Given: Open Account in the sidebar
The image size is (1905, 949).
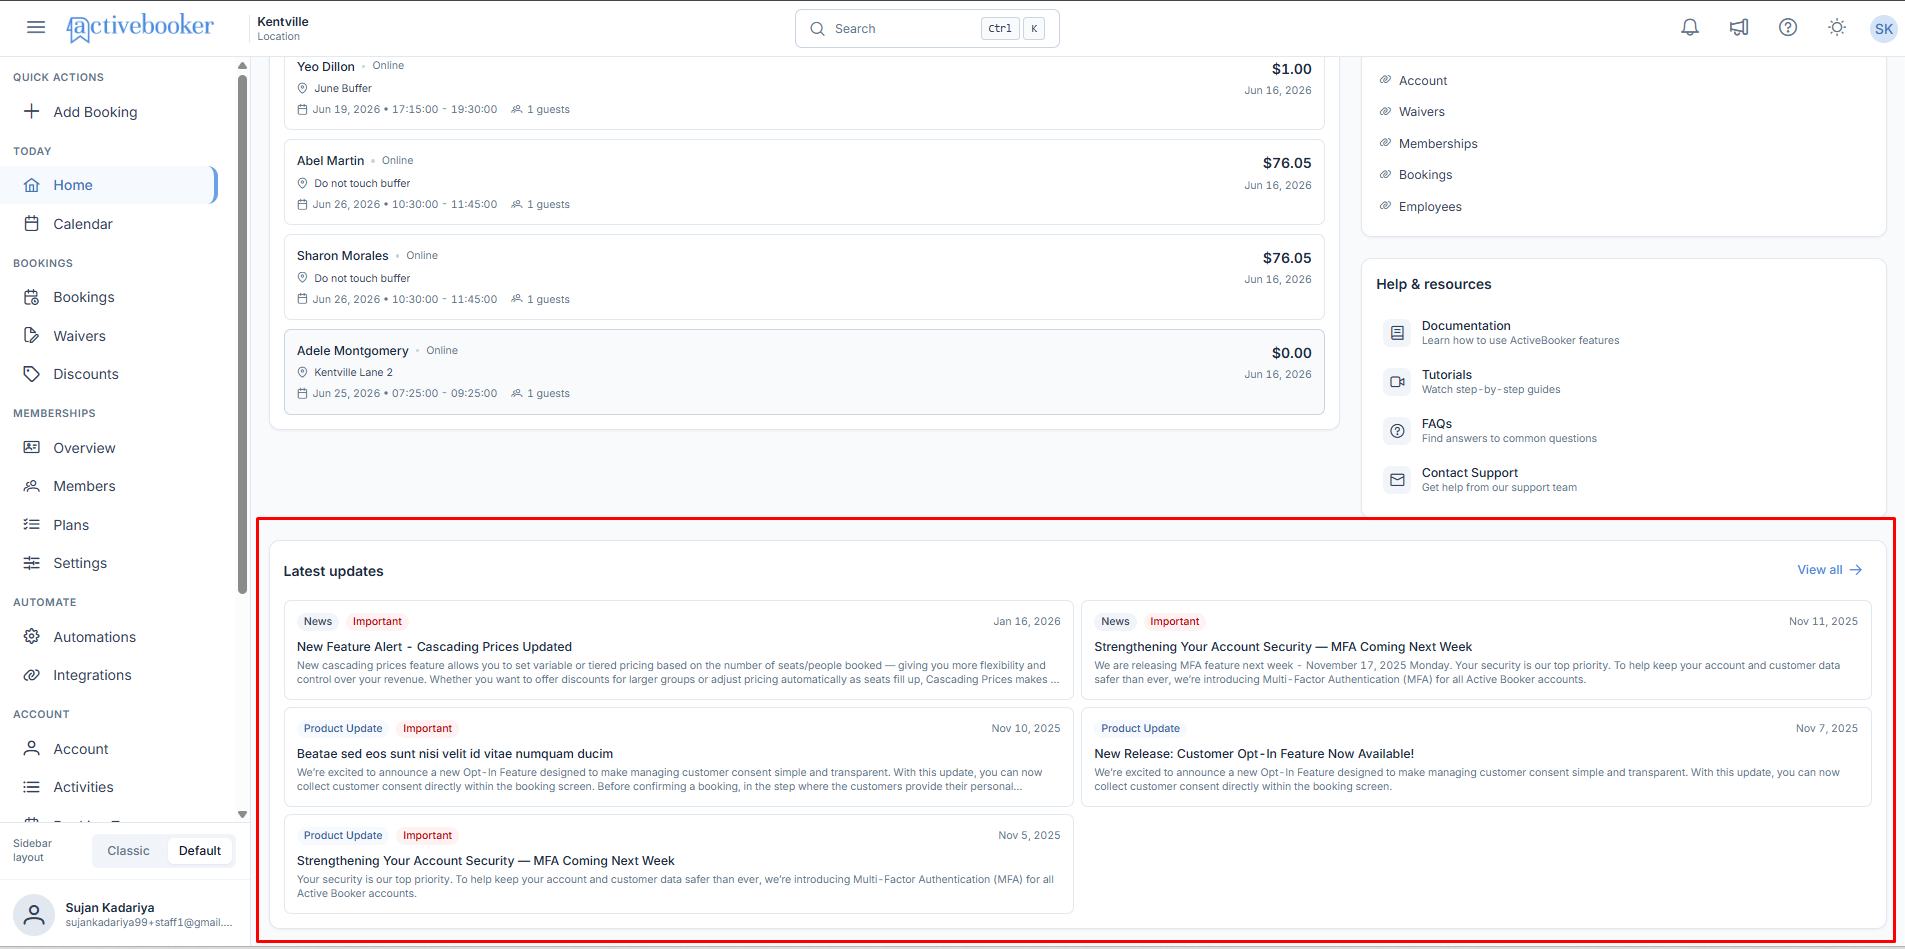Looking at the screenshot, I should coord(108,749).
